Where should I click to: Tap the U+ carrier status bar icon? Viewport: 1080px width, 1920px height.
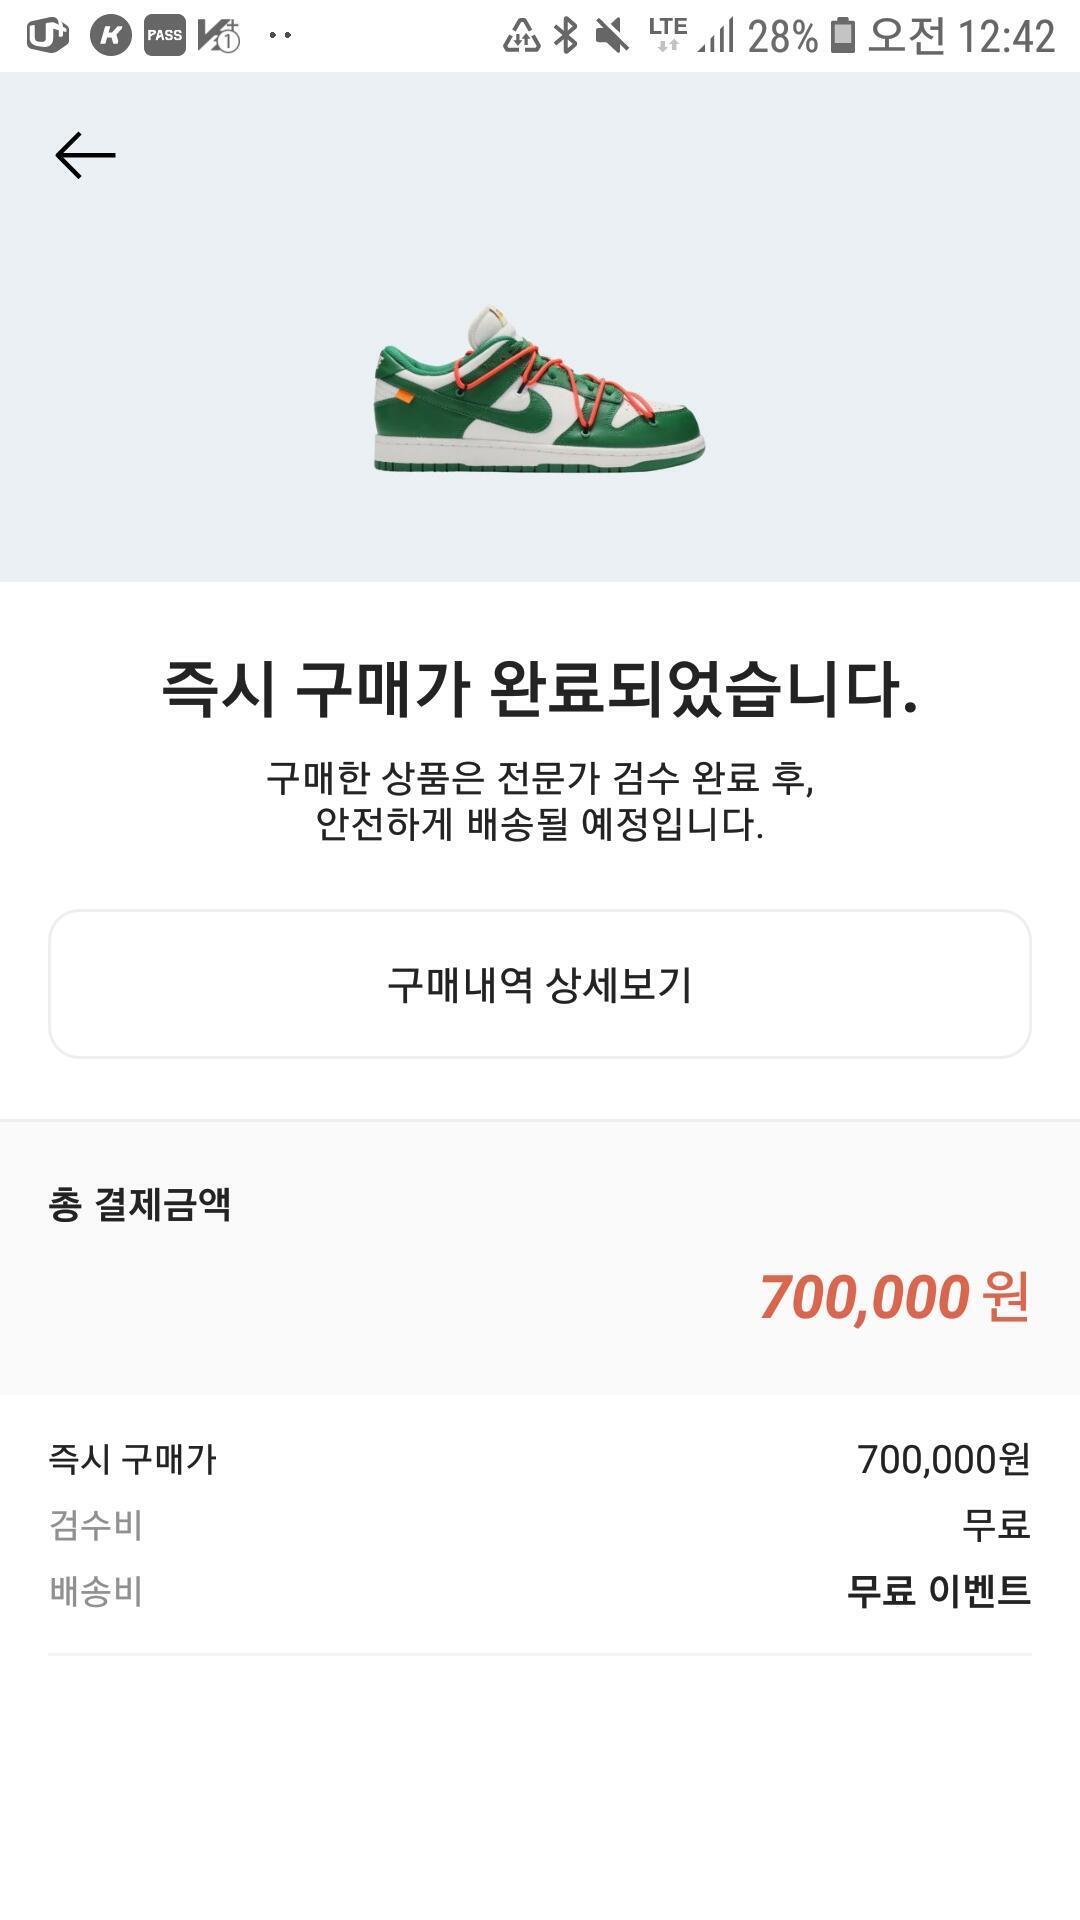tap(47, 36)
